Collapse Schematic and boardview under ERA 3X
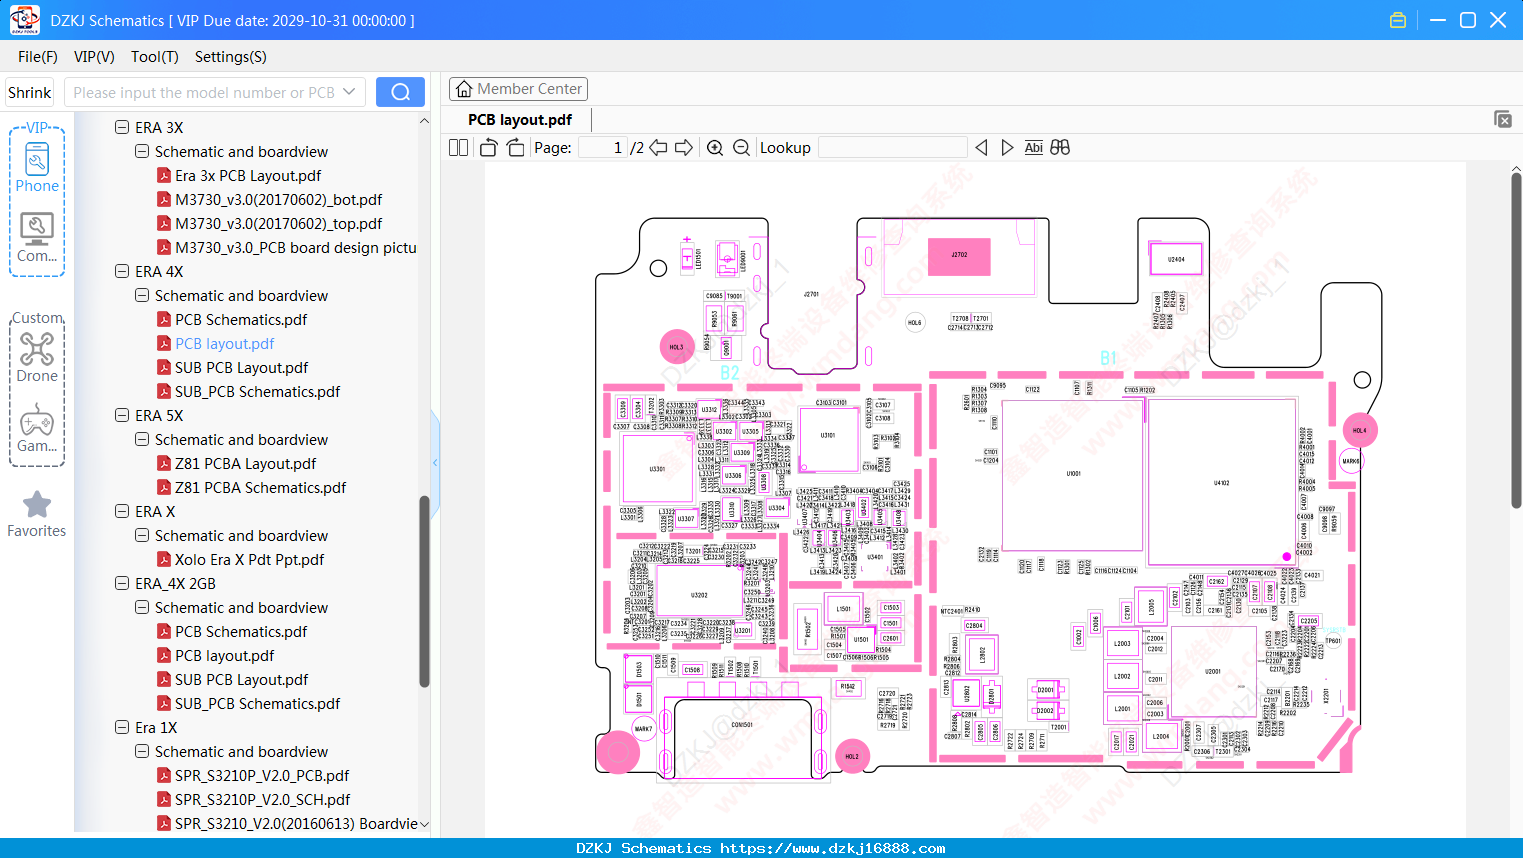 pyautogui.click(x=142, y=151)
